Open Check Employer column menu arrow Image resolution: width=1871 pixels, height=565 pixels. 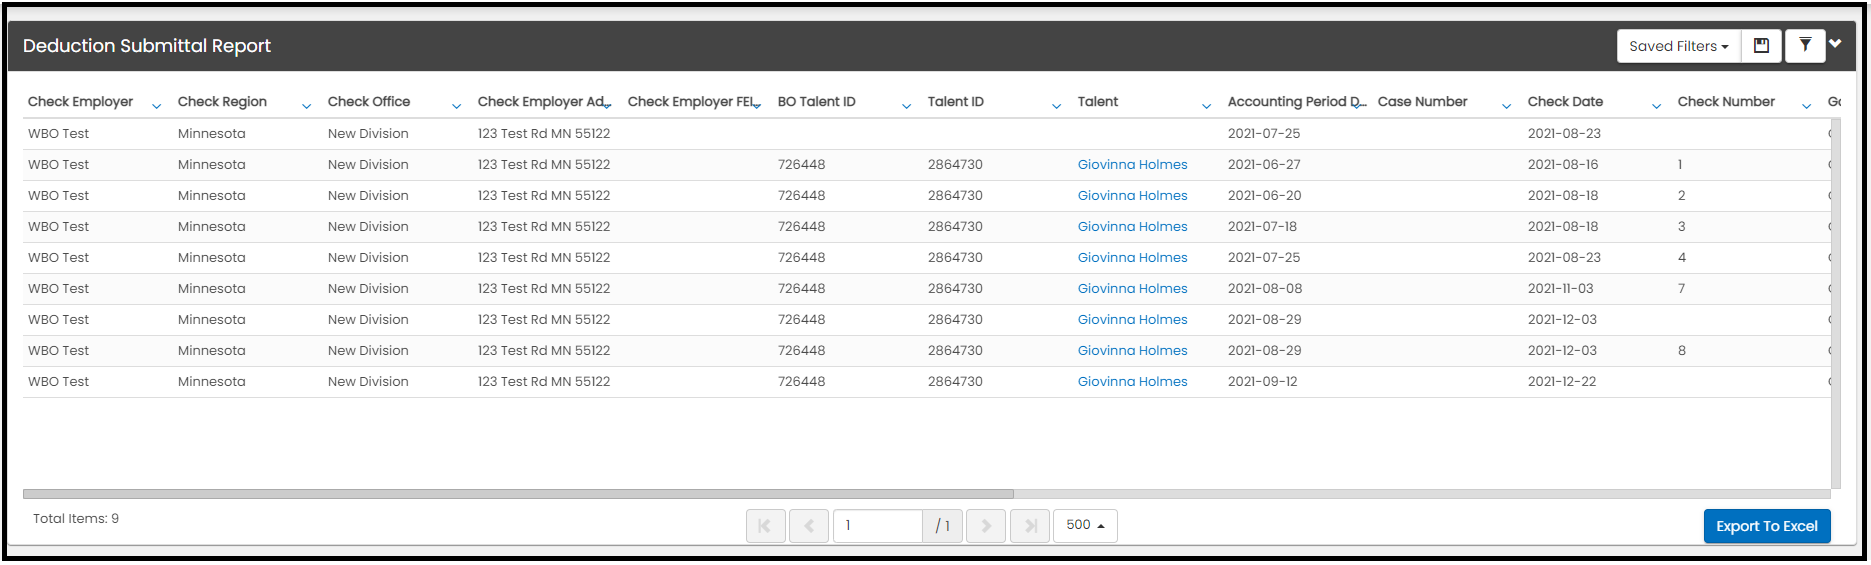pos(156,106)
